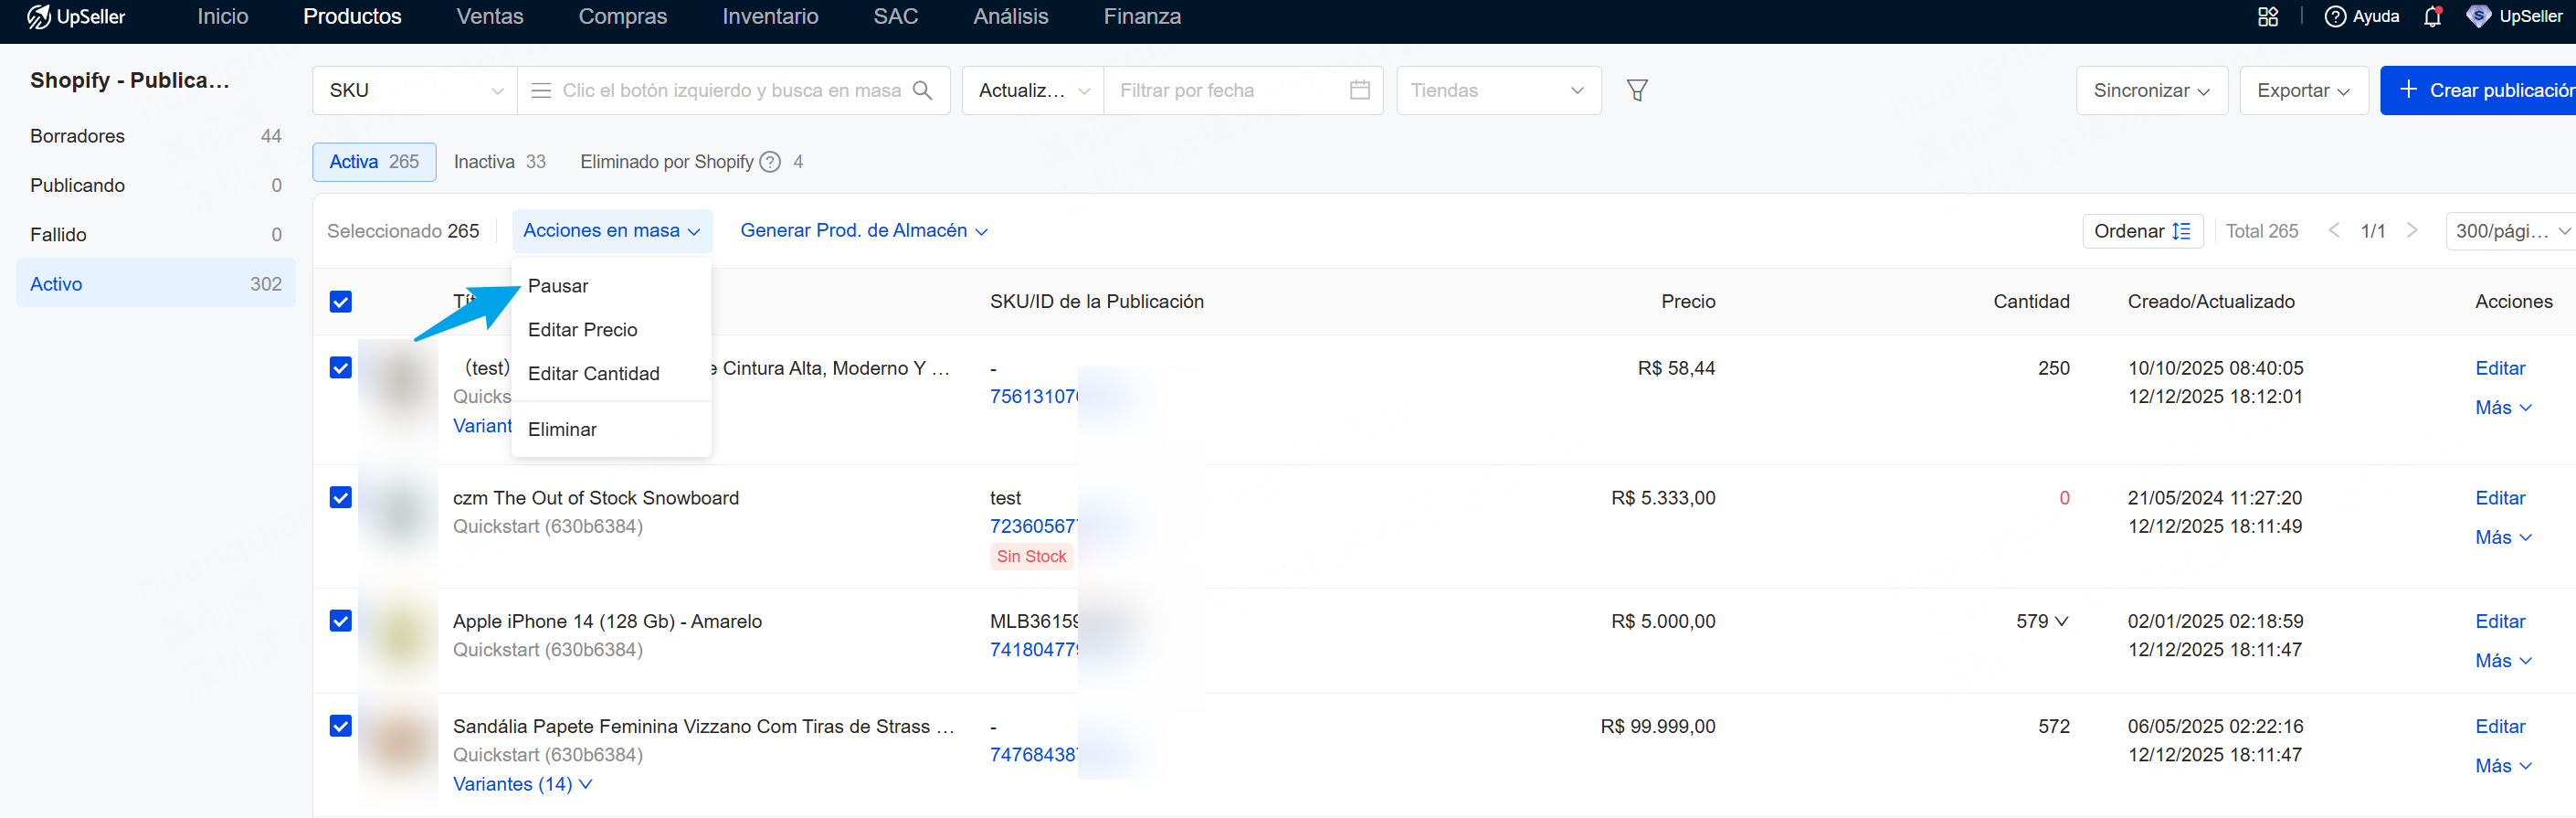
Task: Click Editar for Sandália Papete row
Action: (2500, 726)
